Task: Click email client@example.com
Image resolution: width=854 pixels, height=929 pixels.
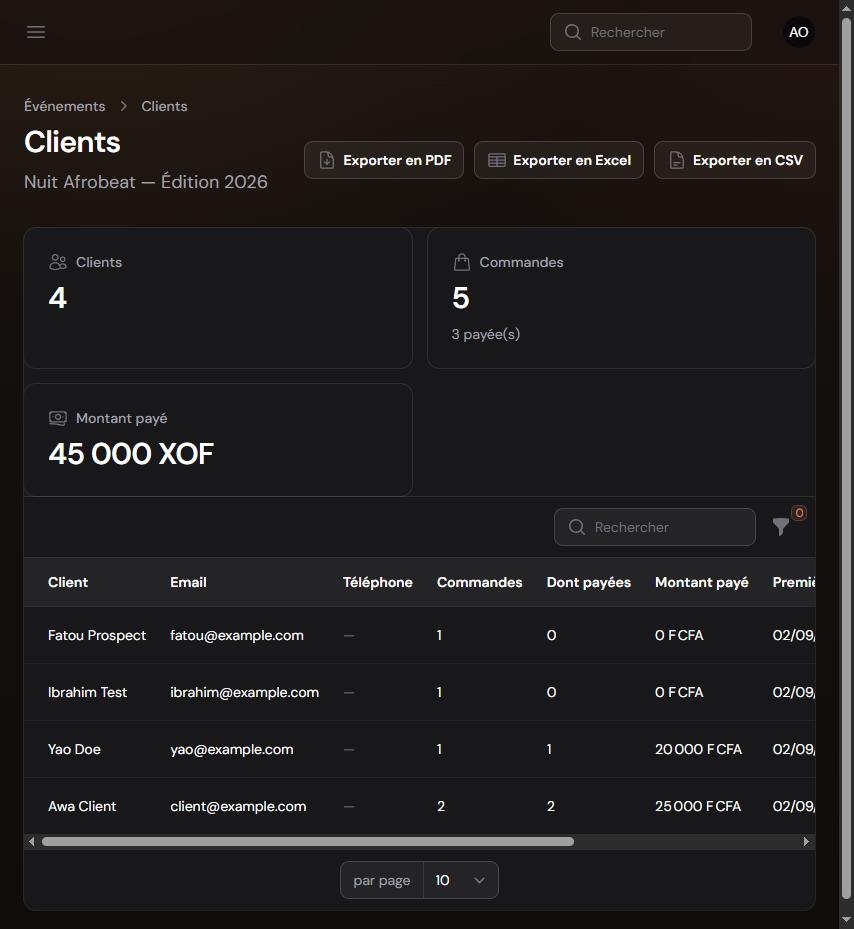Action: (x=238, y=806)
